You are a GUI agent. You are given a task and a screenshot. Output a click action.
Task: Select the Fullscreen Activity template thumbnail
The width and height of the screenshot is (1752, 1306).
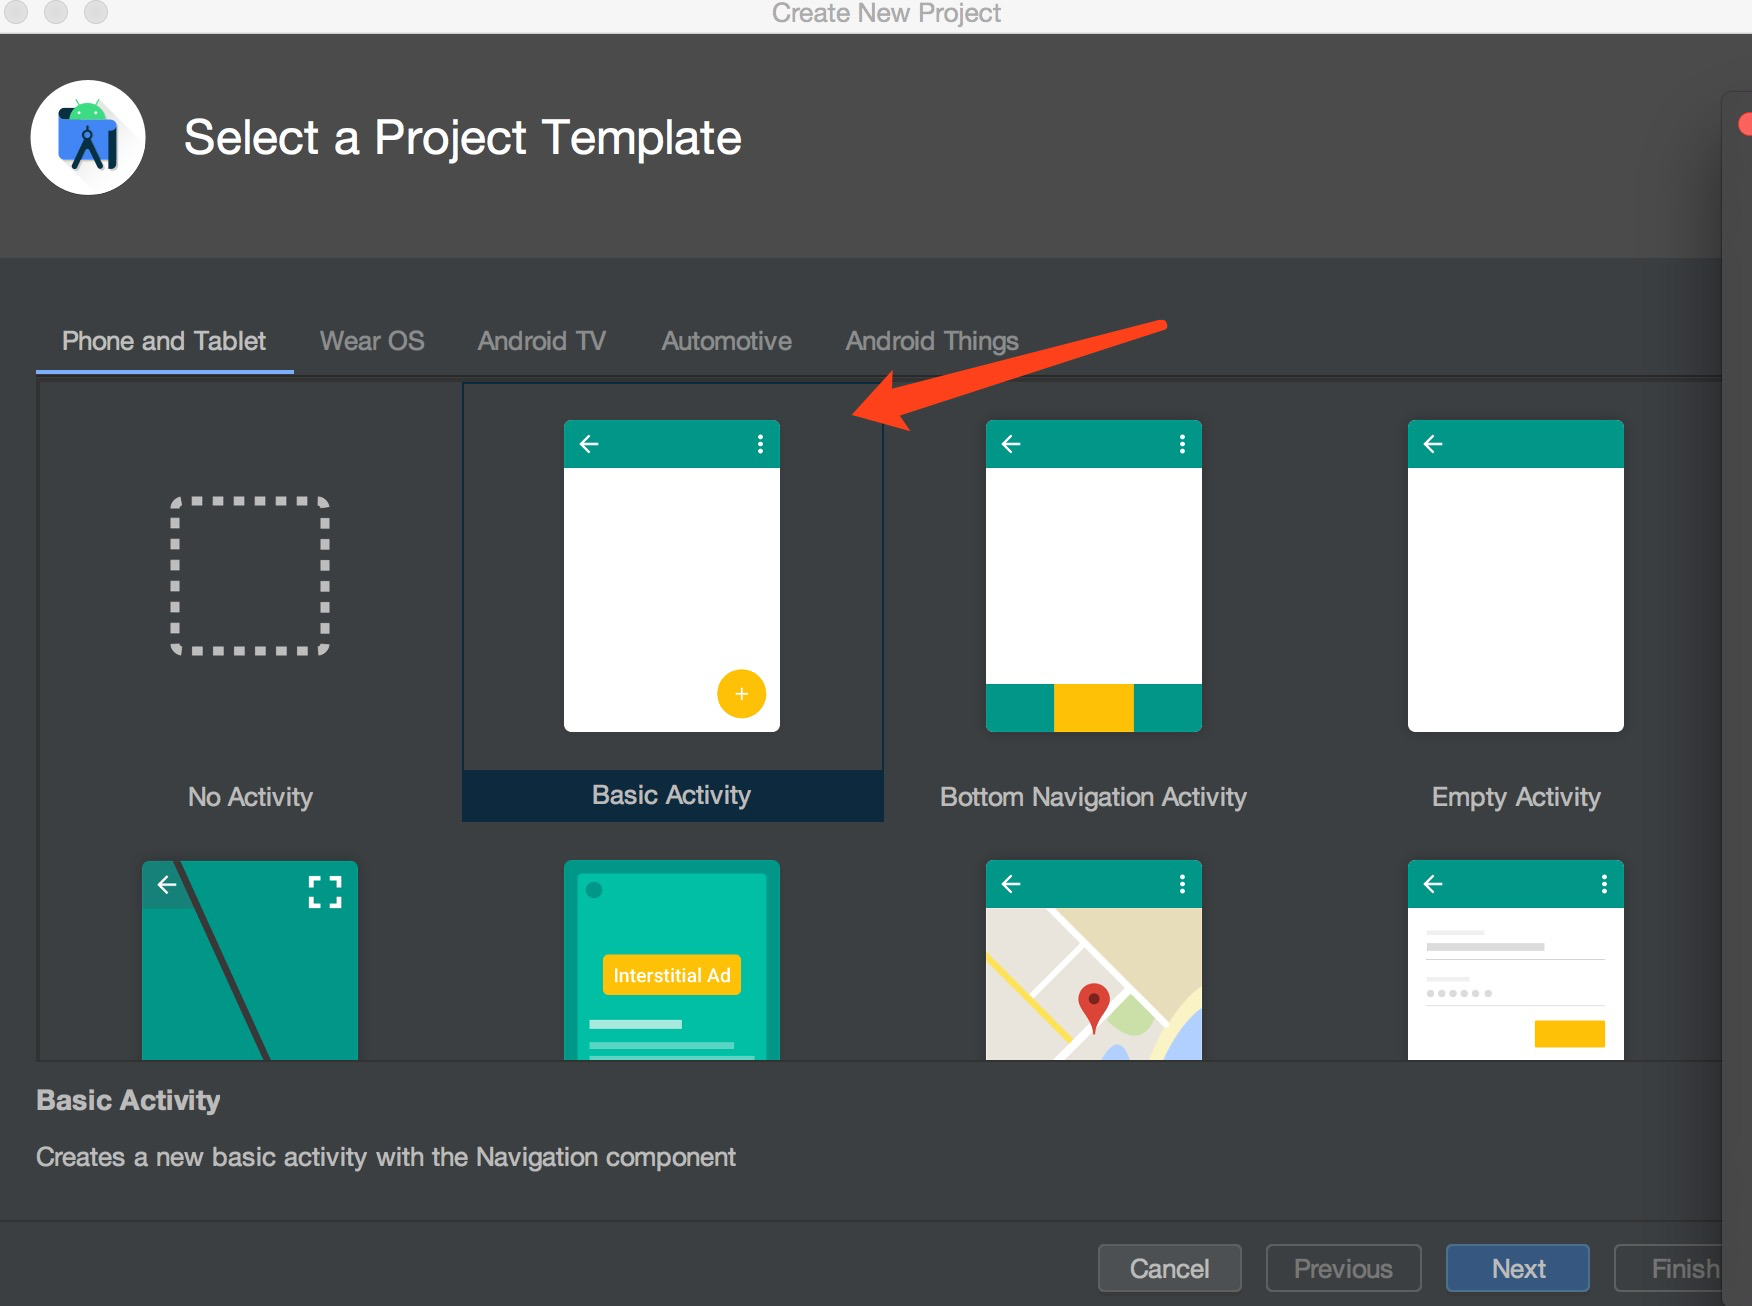tap(250, 960)
